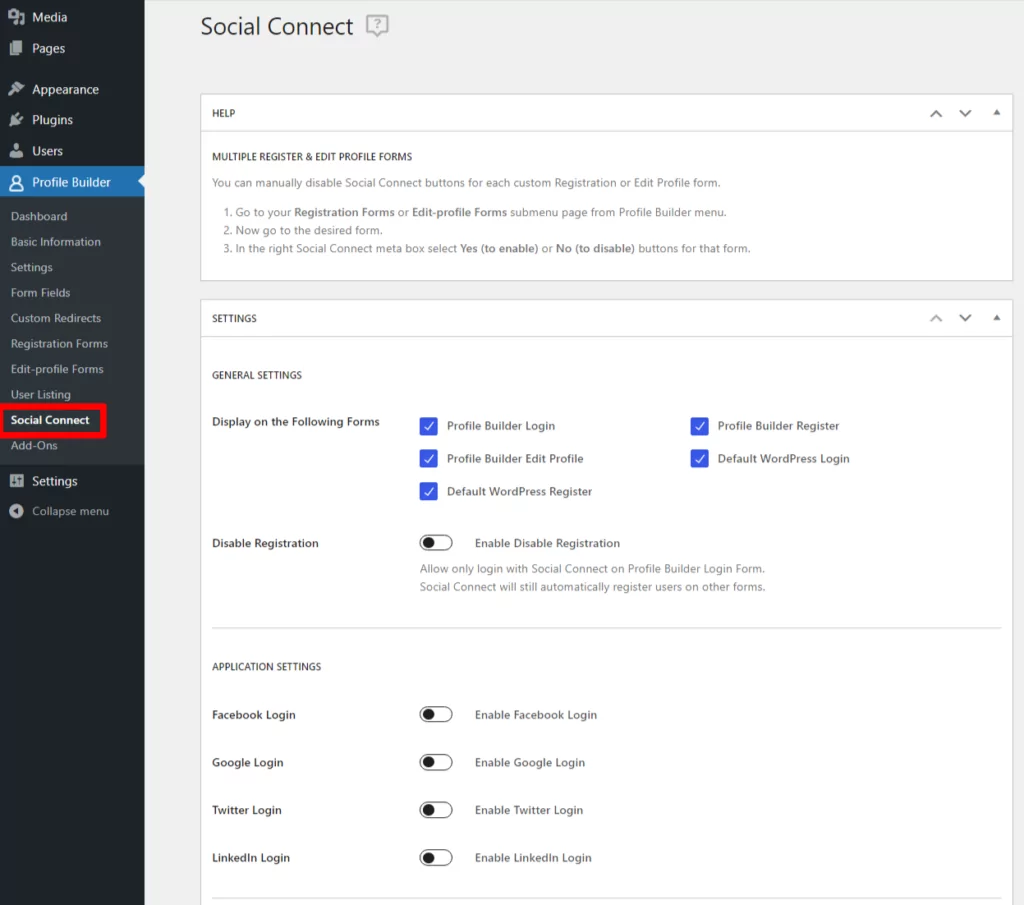Click the Enable Twitter Login label
This screenshot has width=1024, height=905.
point(528,810)
